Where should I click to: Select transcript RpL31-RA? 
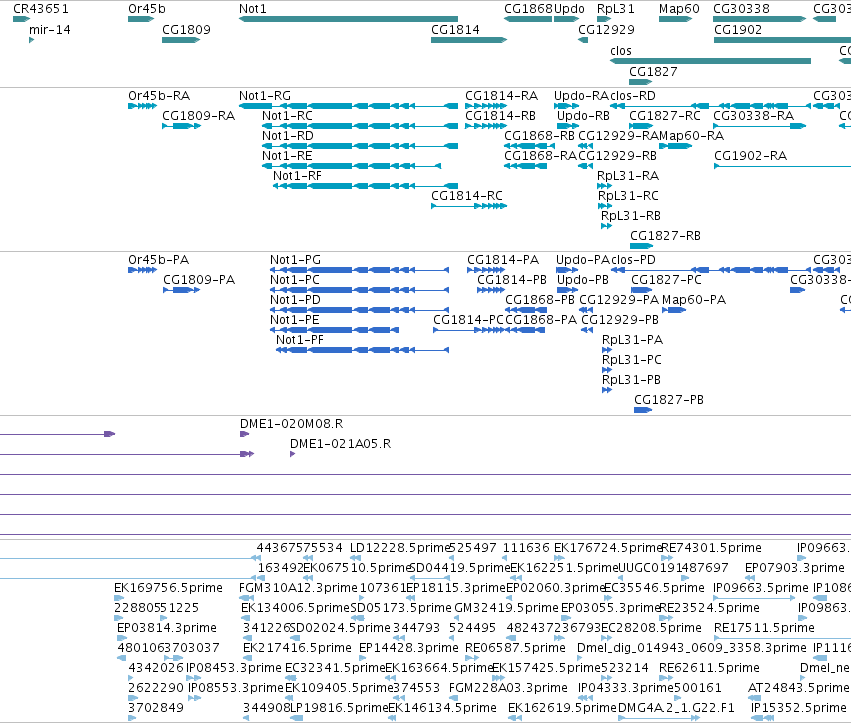click(x=604, y=186)
